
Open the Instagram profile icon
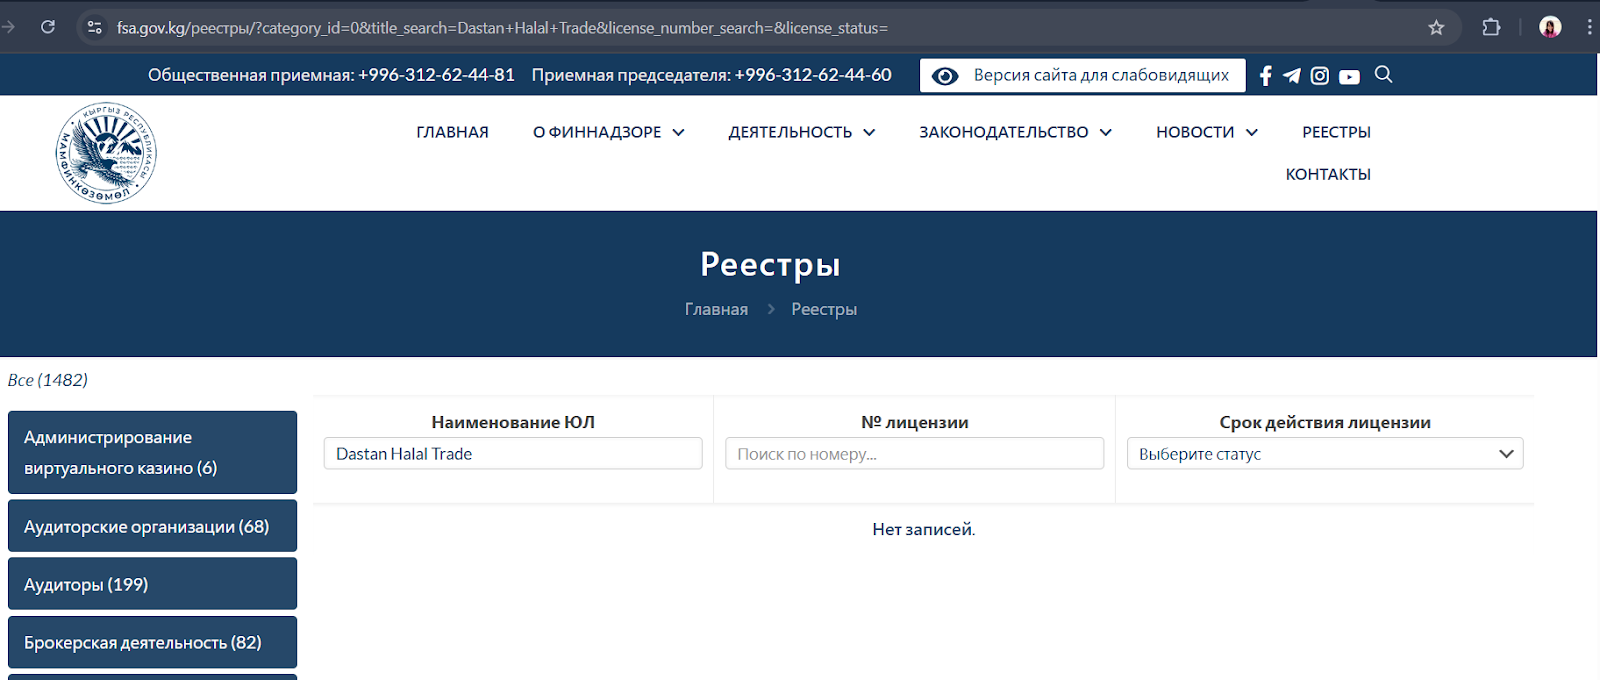point(1320,76)
